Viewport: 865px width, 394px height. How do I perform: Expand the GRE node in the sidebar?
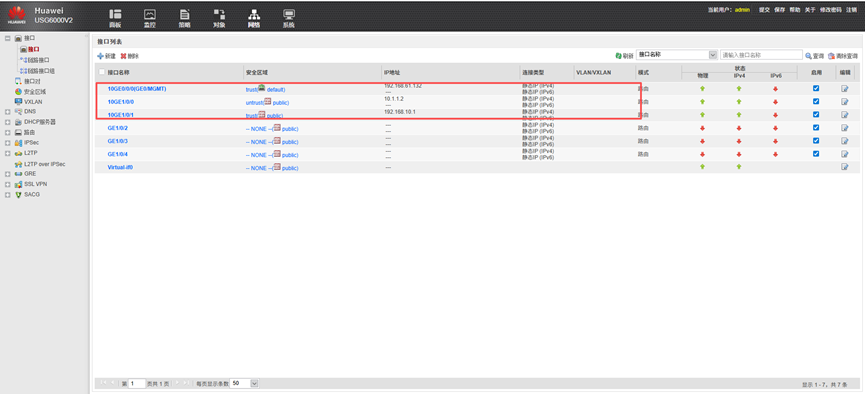(x=8, y=174)
